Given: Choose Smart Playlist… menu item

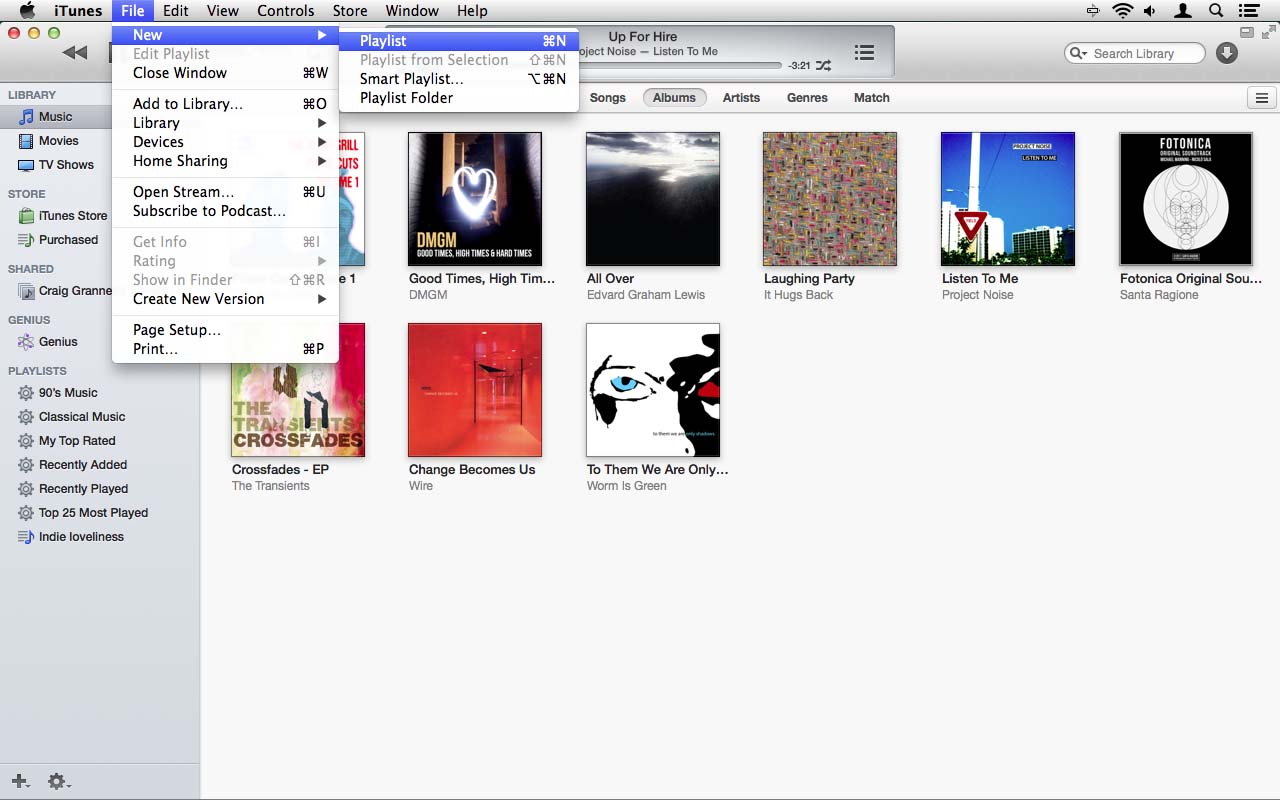Looking at the screenshot, I should (458, 79).
